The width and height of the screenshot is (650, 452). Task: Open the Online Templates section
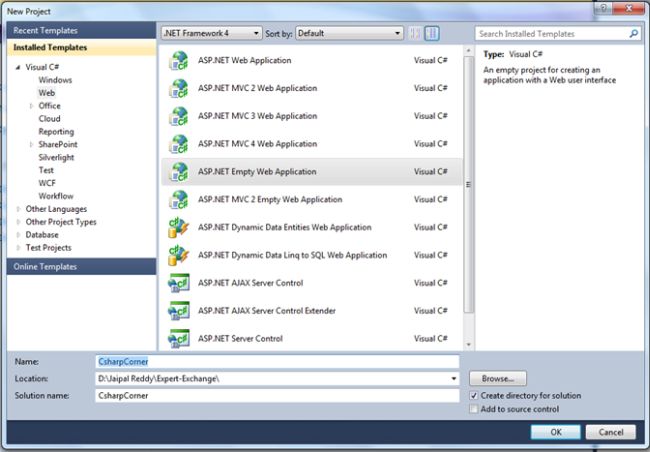[81, 267]
